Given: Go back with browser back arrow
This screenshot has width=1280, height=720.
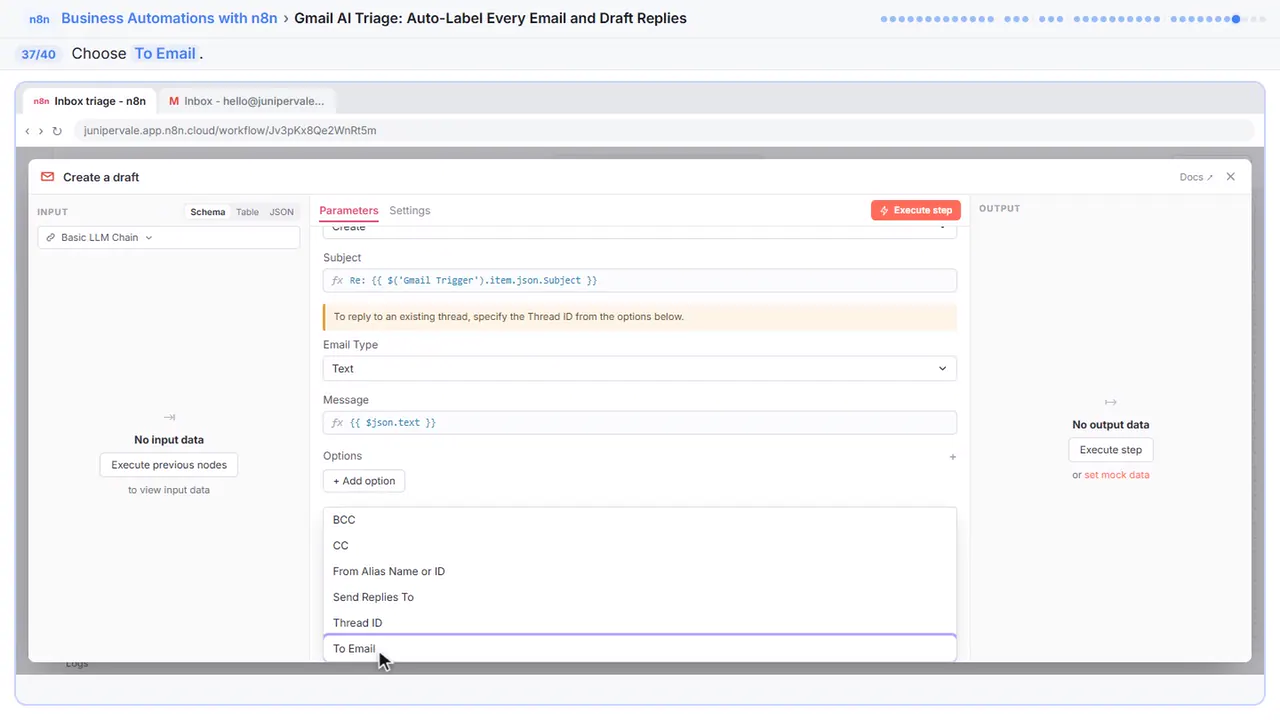Looking at the screenshot, I should click(27, 131).
